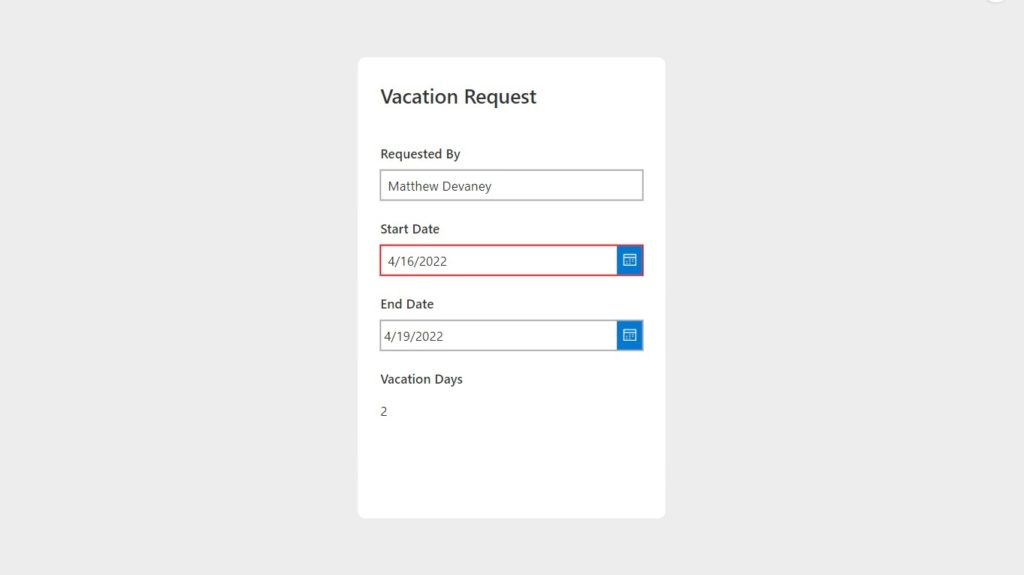This screenshot has width=1024, height=575.
Task: Focus the Requested By text field
Action: (x=511, y=186)
